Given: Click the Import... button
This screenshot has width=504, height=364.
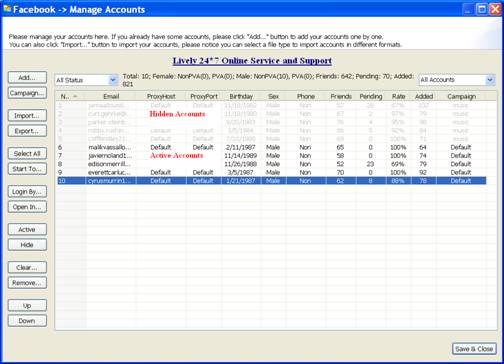Looking at the screenshot, I should (x=27, y=116).
